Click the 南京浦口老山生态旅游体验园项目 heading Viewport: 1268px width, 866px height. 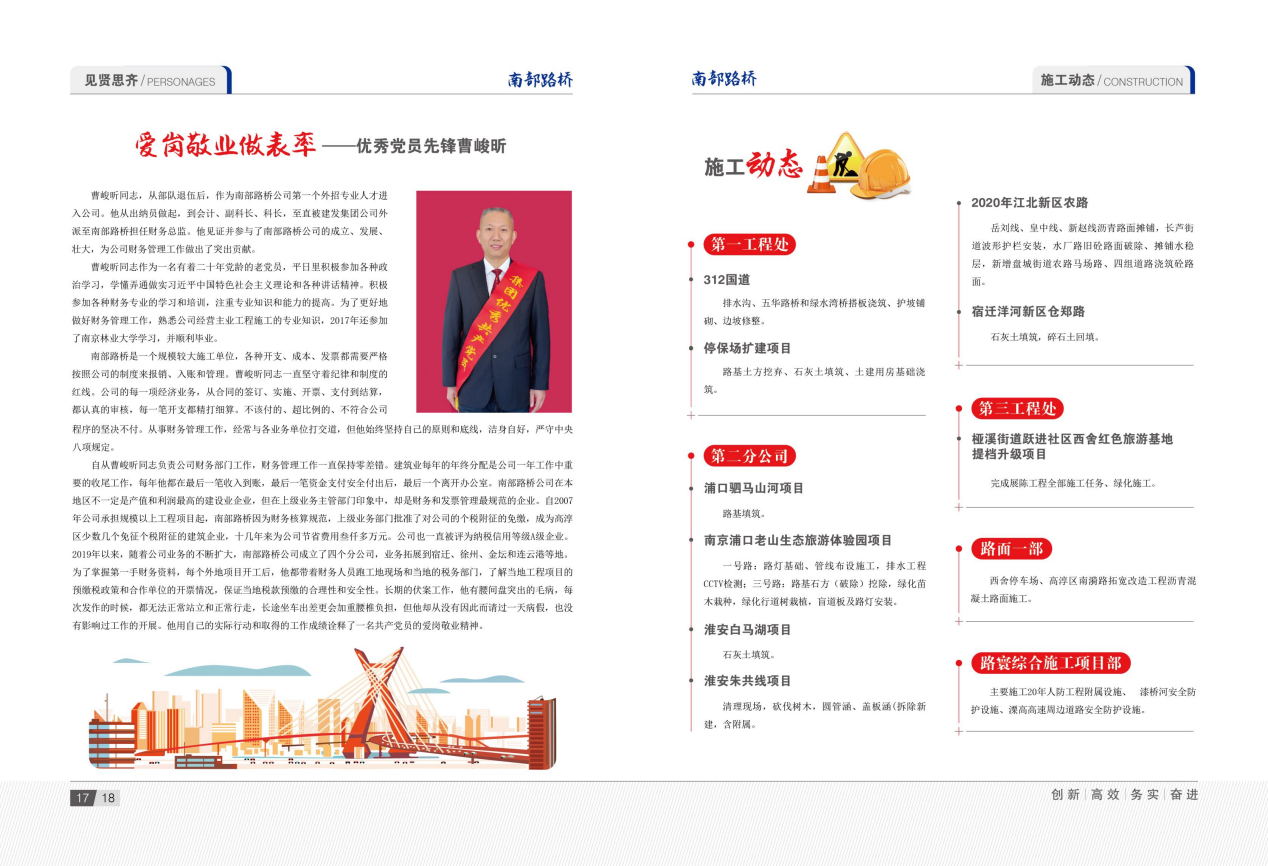click(797, 540)
